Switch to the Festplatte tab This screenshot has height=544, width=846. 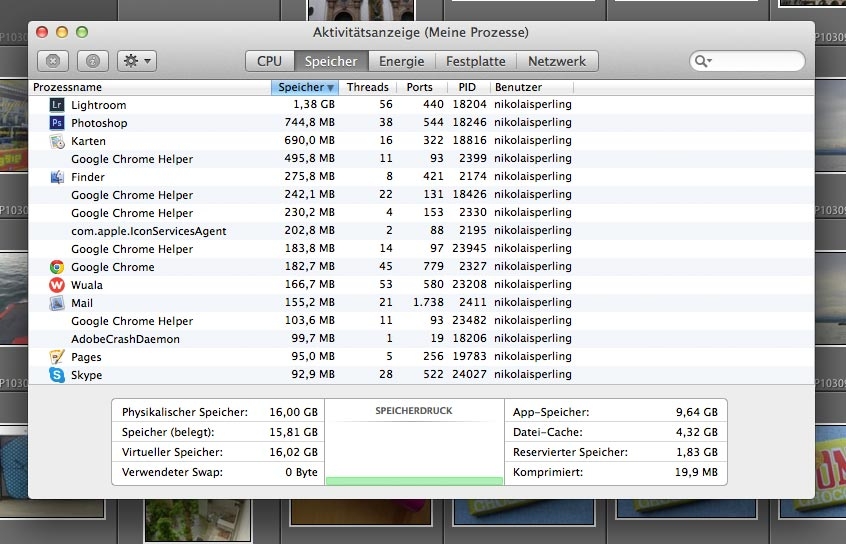click(476, 61)
